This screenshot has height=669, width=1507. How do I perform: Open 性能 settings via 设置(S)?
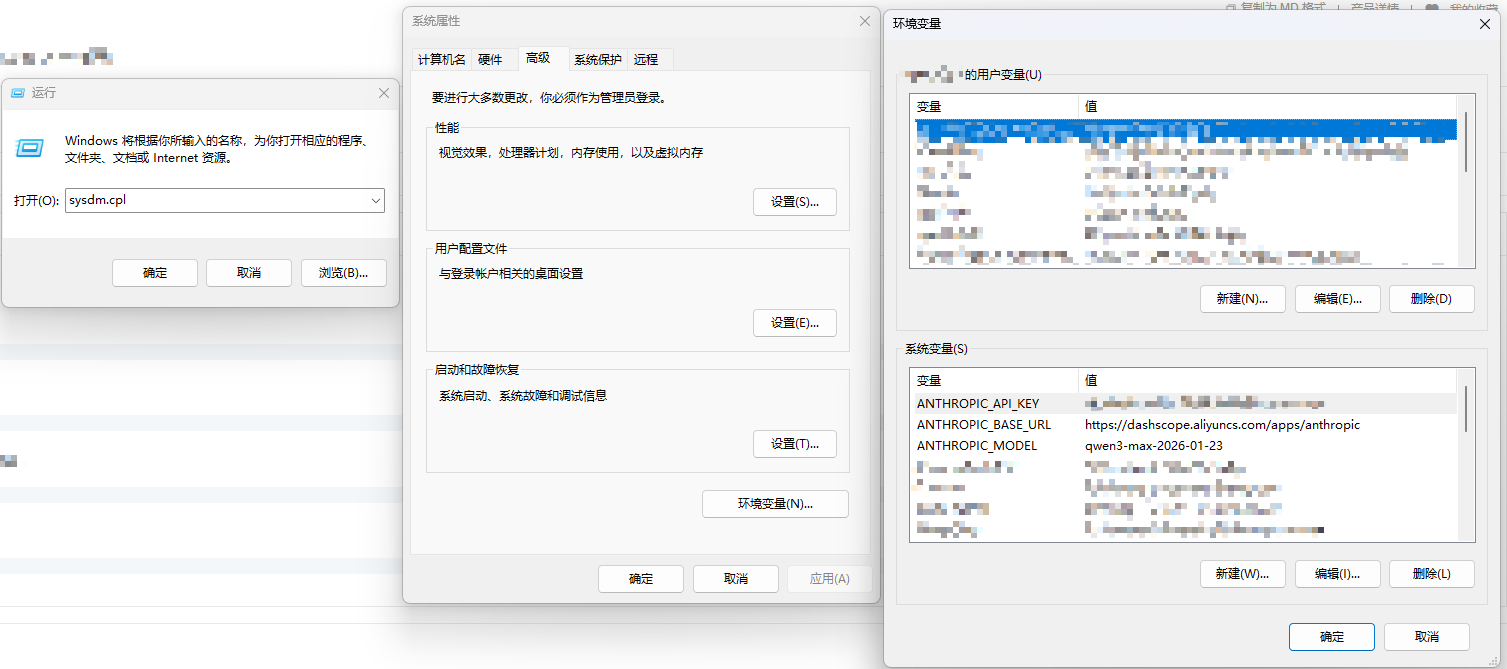click(795, 201)
